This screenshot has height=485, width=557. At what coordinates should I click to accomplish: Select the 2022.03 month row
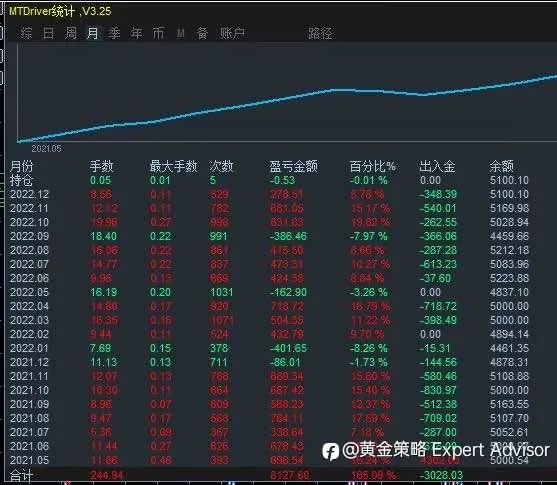pyautogui.click(x=270, y=320)
